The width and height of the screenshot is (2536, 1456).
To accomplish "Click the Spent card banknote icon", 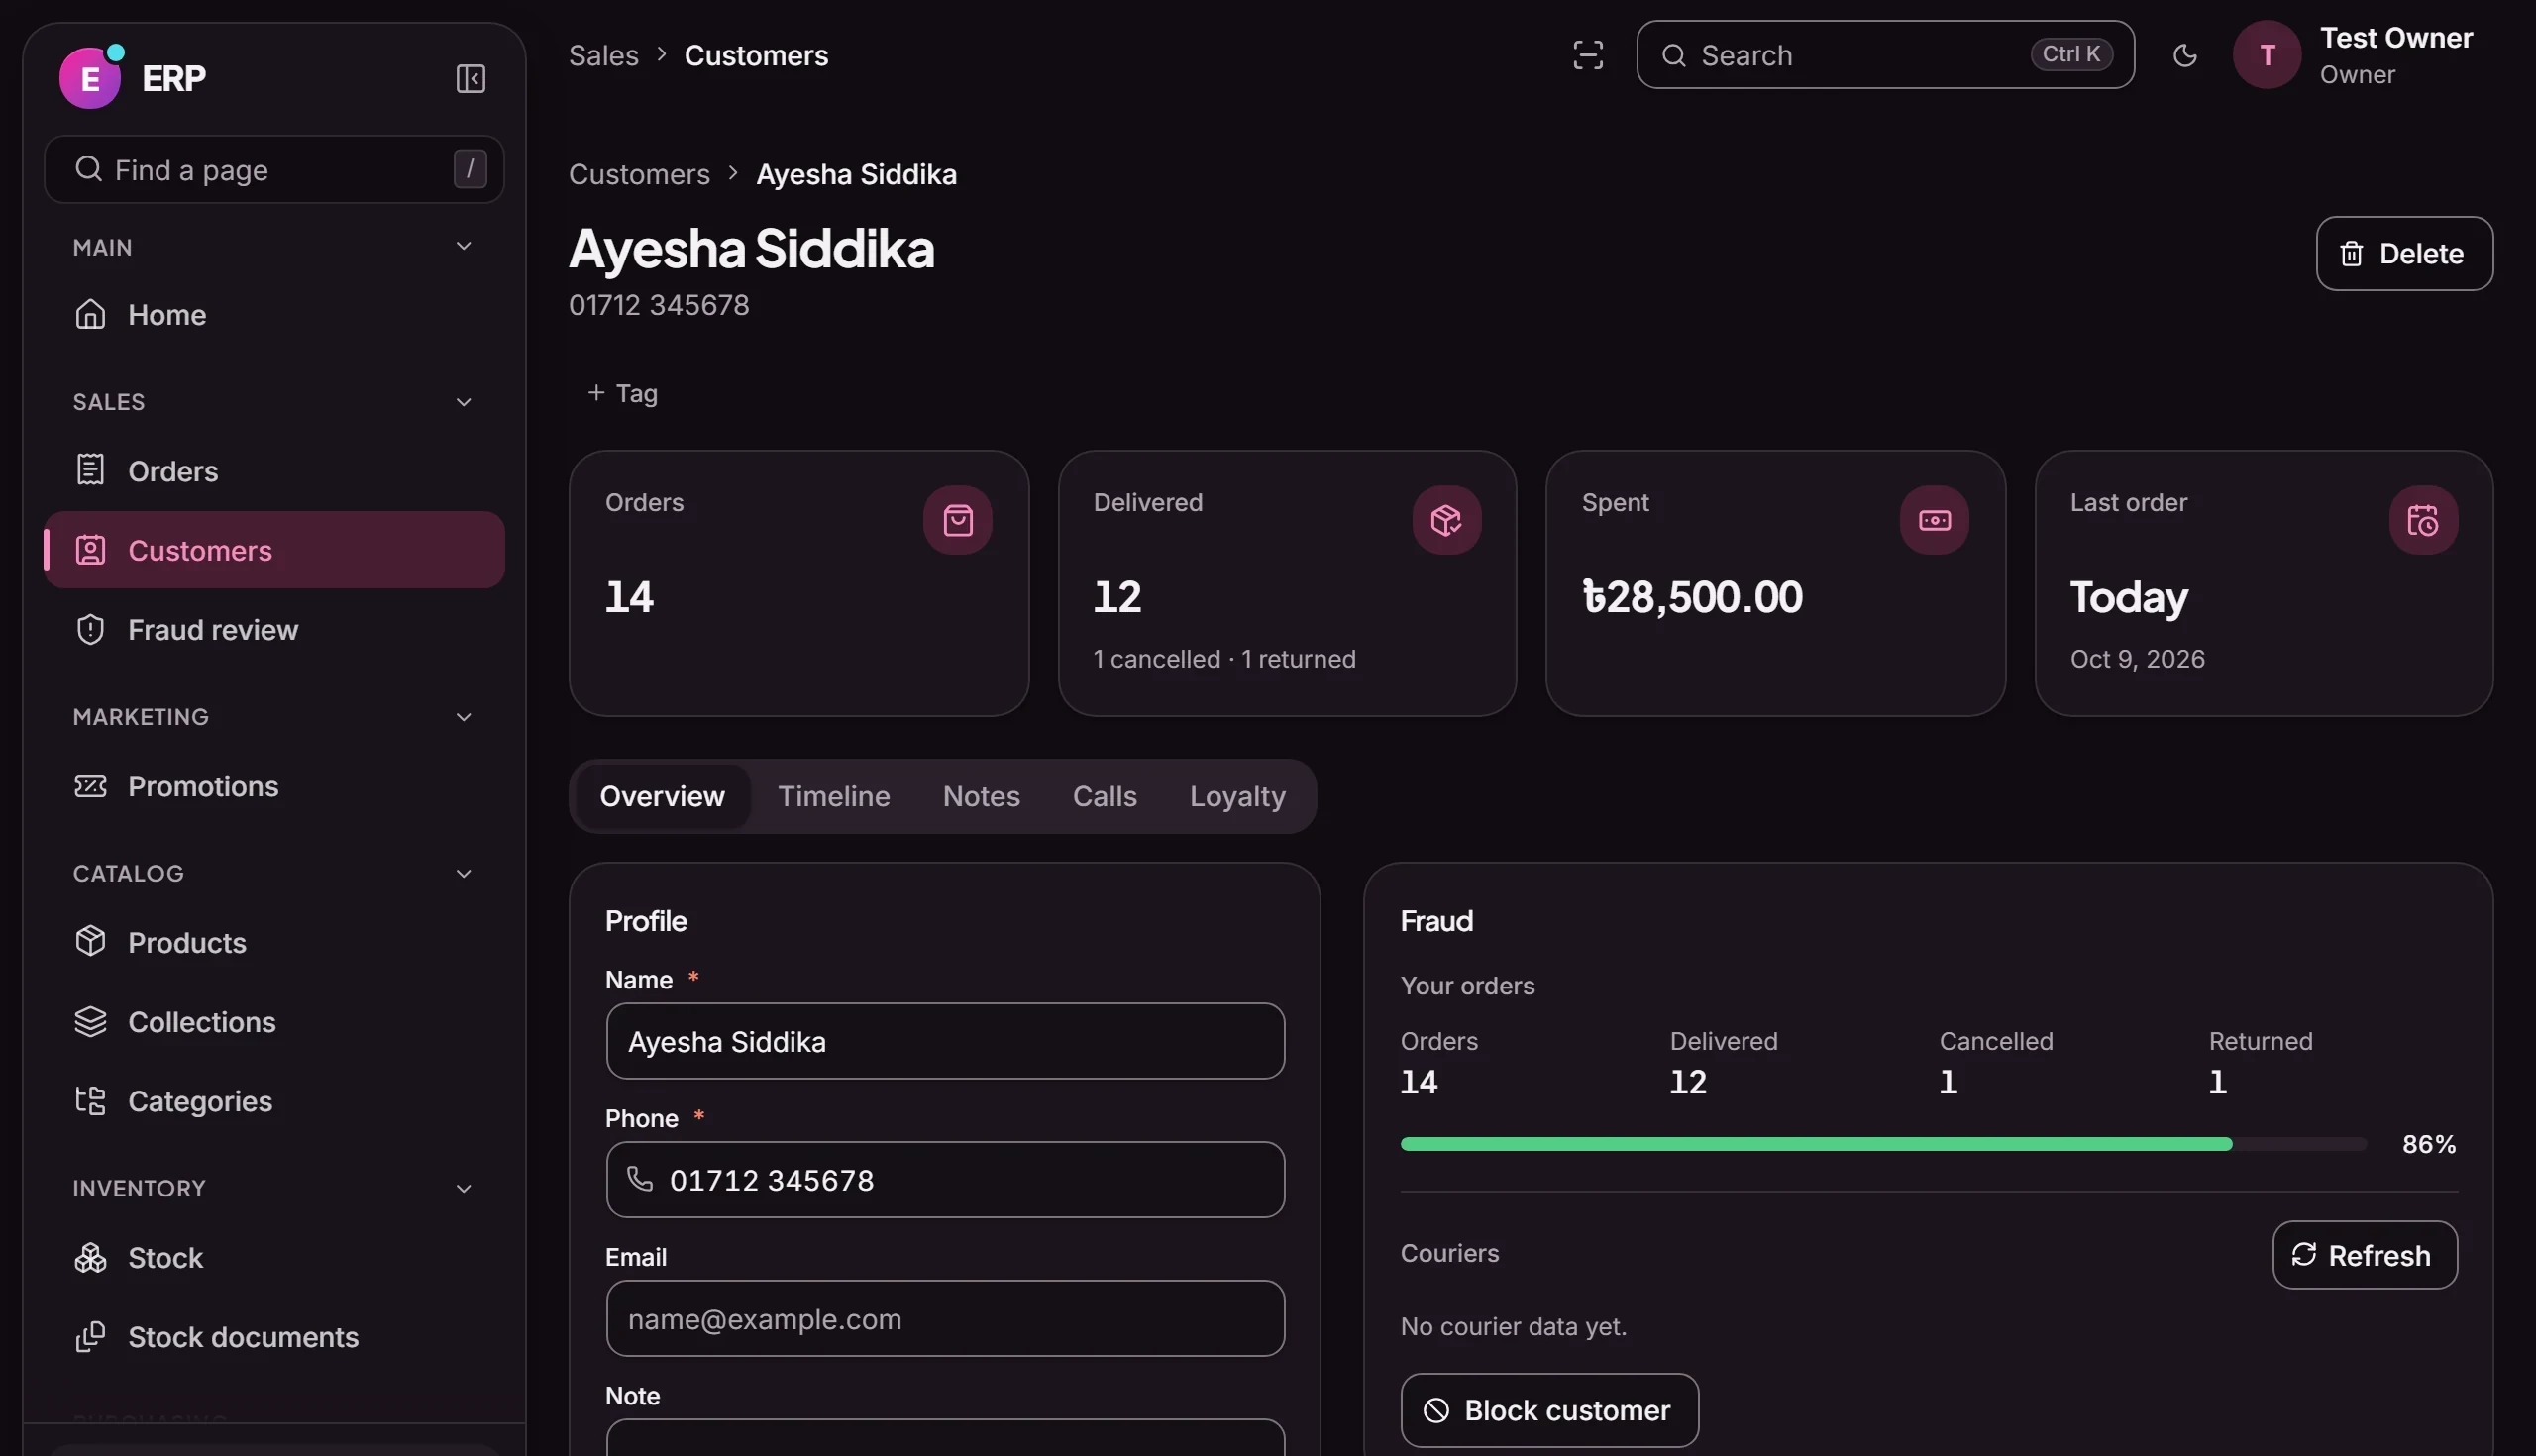I will tap(1934, 520).
